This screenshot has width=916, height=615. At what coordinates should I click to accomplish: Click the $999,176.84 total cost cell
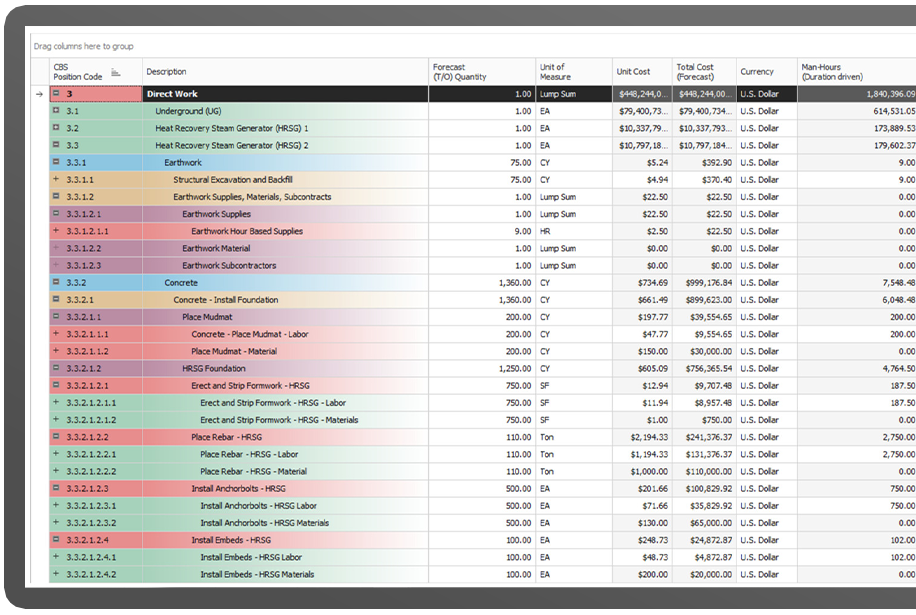(x=704, y=283)
